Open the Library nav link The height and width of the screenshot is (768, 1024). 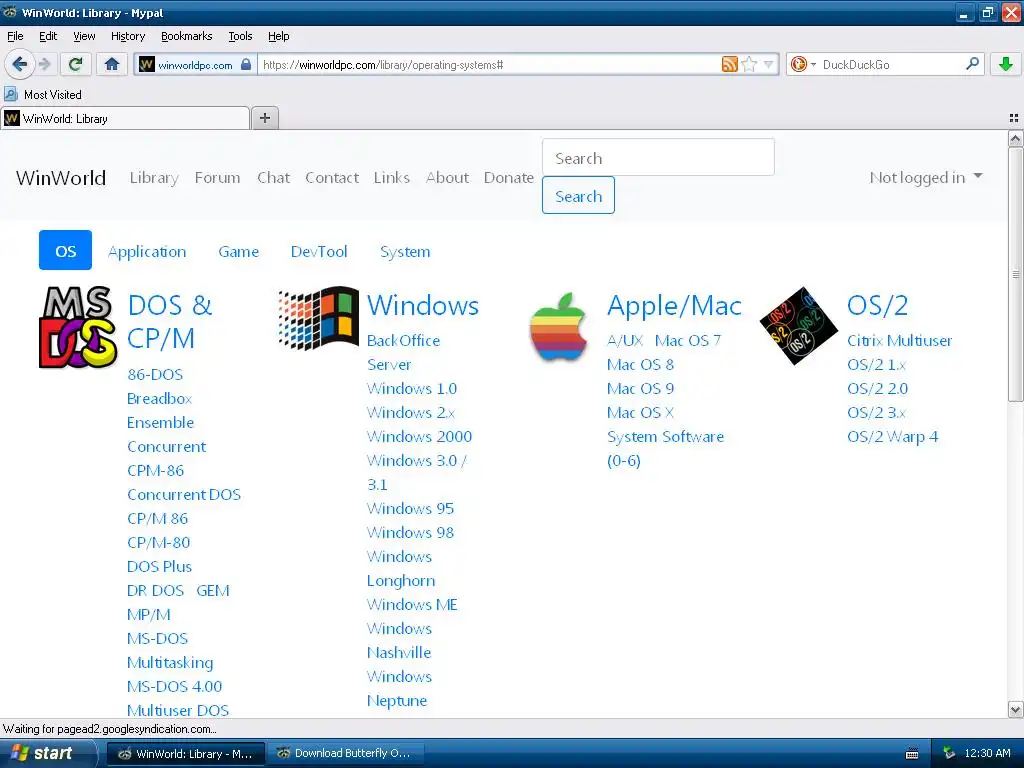pyautogui.click(x=154, y=178)
